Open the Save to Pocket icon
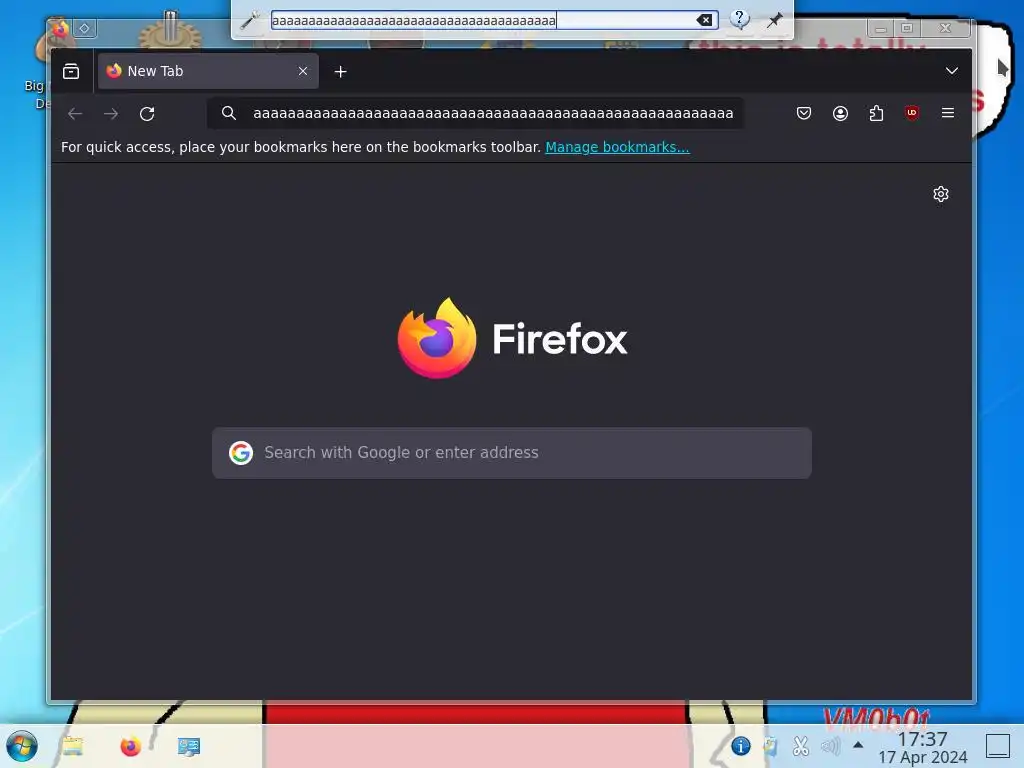Image resolution: width=1024 pixels, height=768 pixels. [804, 113]
